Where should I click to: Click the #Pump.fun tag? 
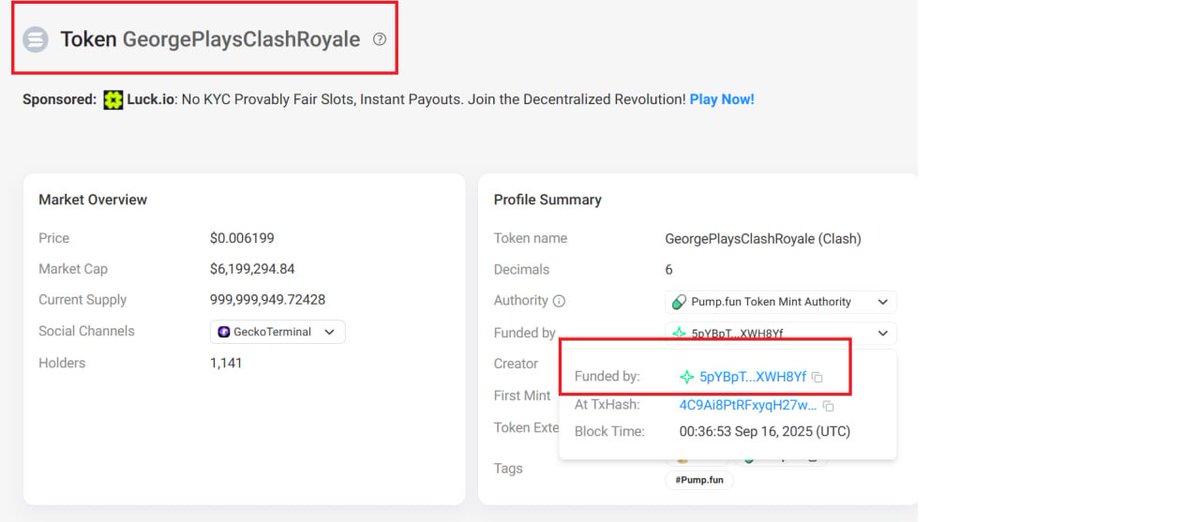click(x=699, y=480)
